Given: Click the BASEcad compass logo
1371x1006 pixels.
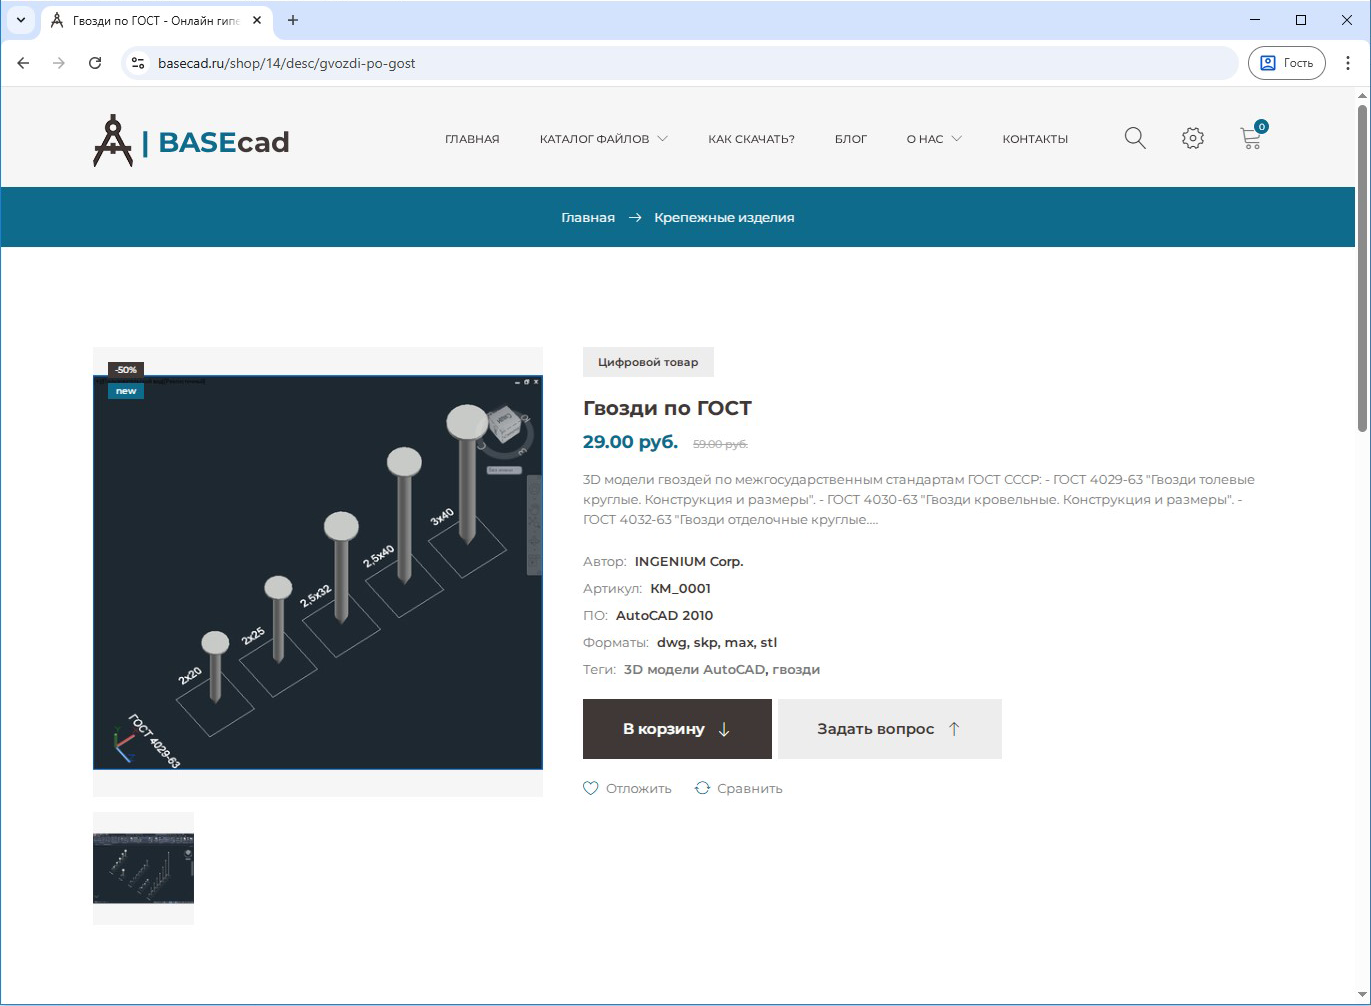Looking at the screenshot, I should click(113, 141).
